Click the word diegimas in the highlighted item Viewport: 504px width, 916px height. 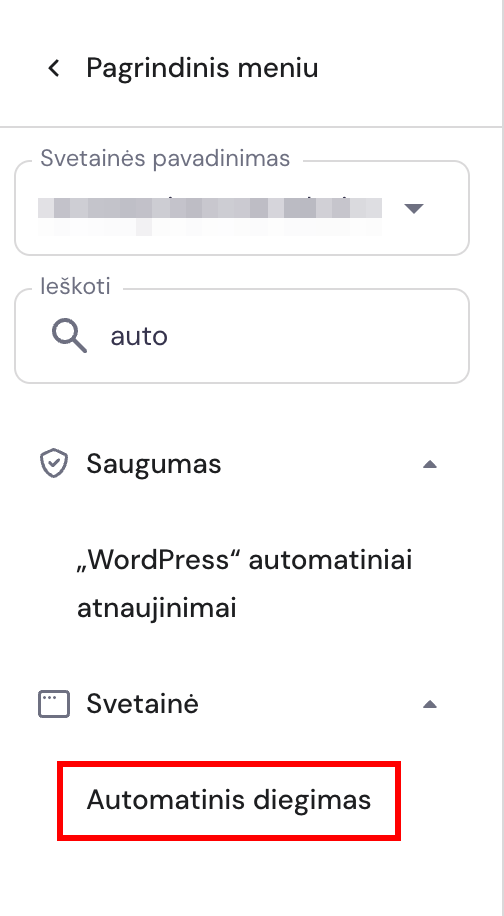coord(312,800)
